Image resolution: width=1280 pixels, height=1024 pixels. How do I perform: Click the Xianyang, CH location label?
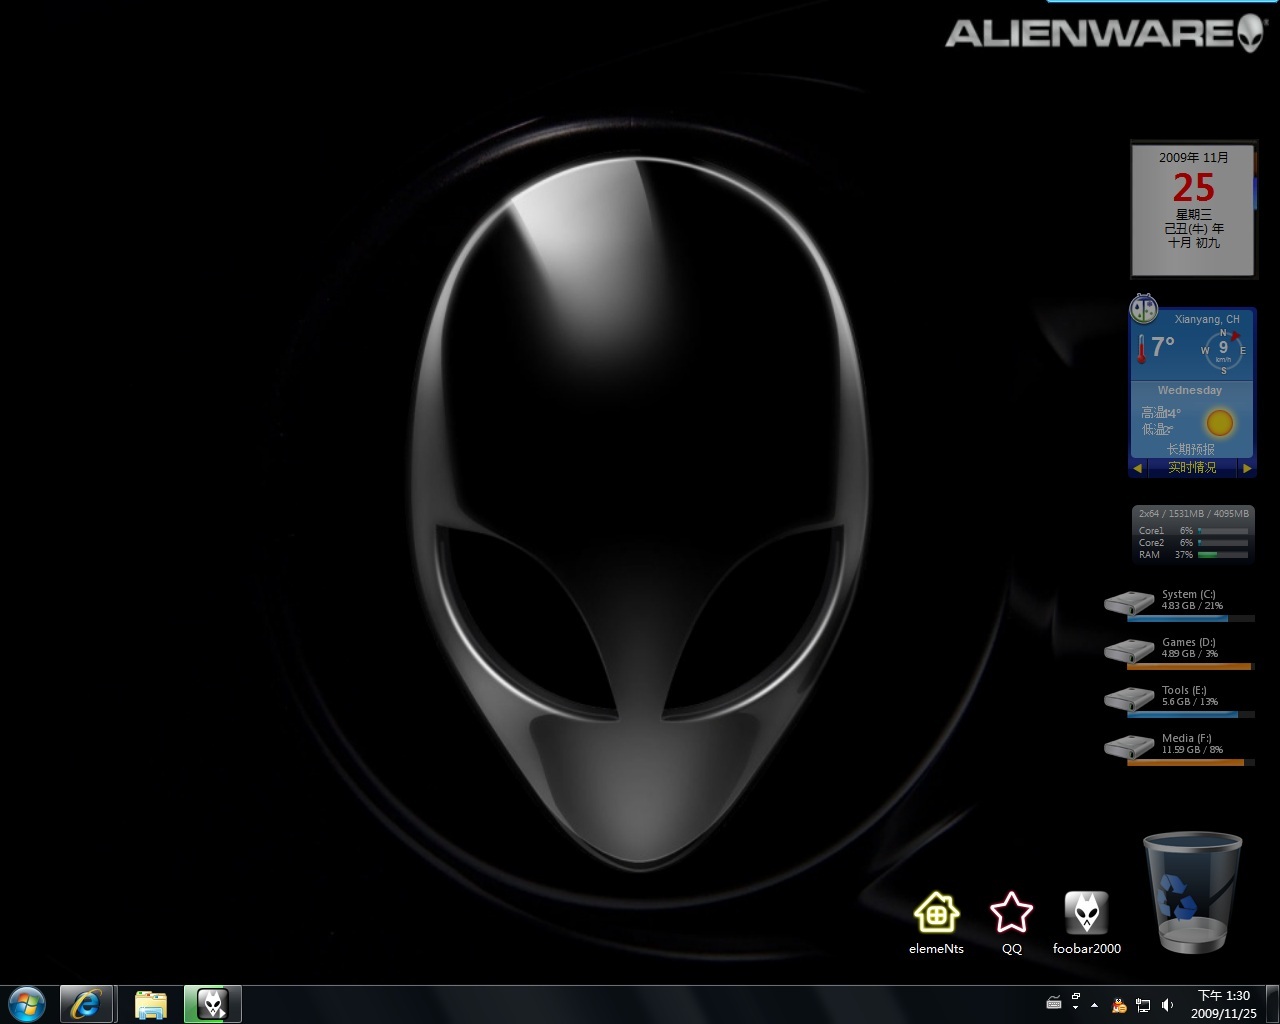pos(1207,319)
